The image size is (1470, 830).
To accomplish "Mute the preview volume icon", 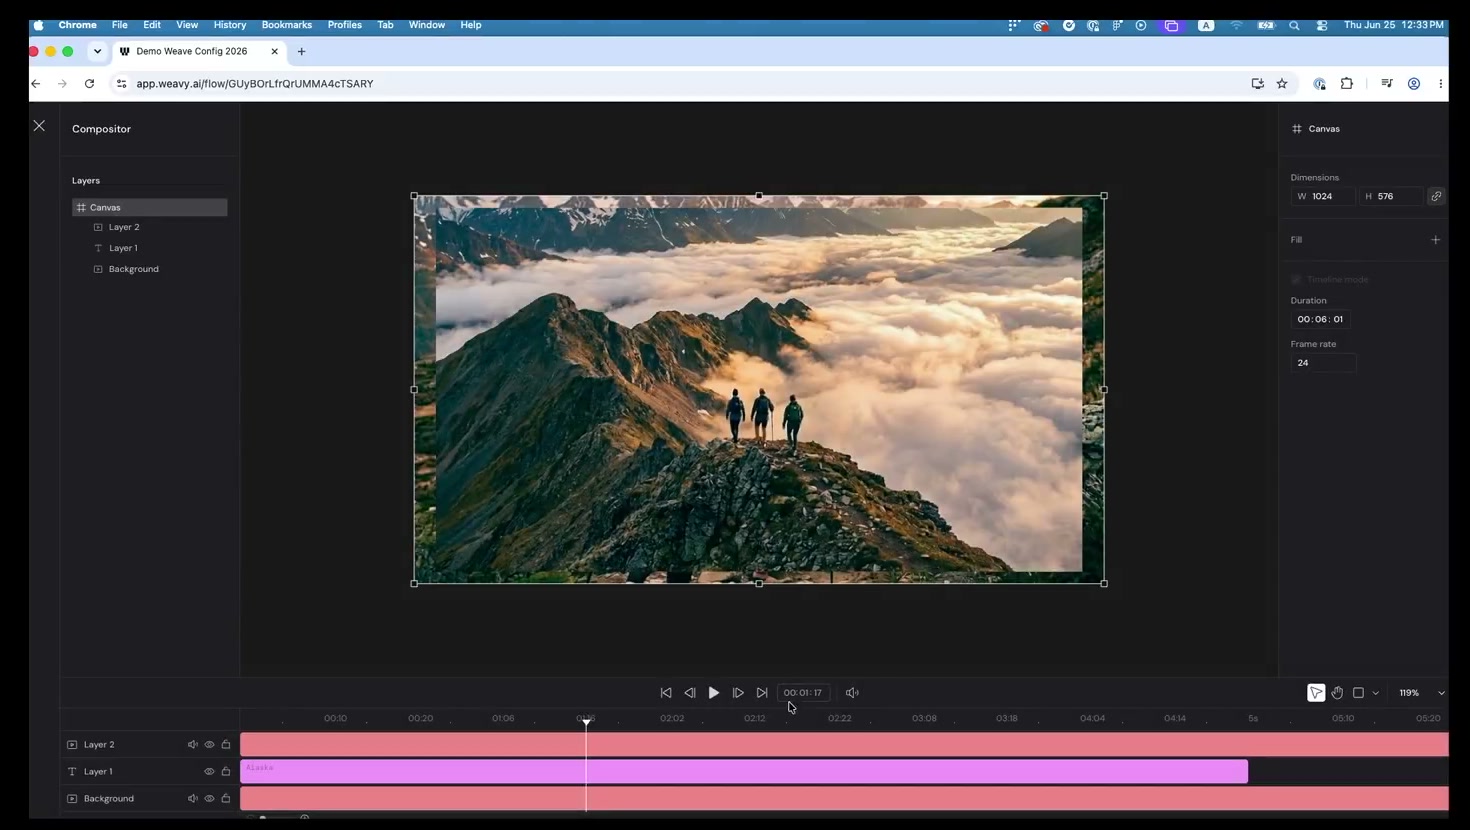I will pos(852,692).
